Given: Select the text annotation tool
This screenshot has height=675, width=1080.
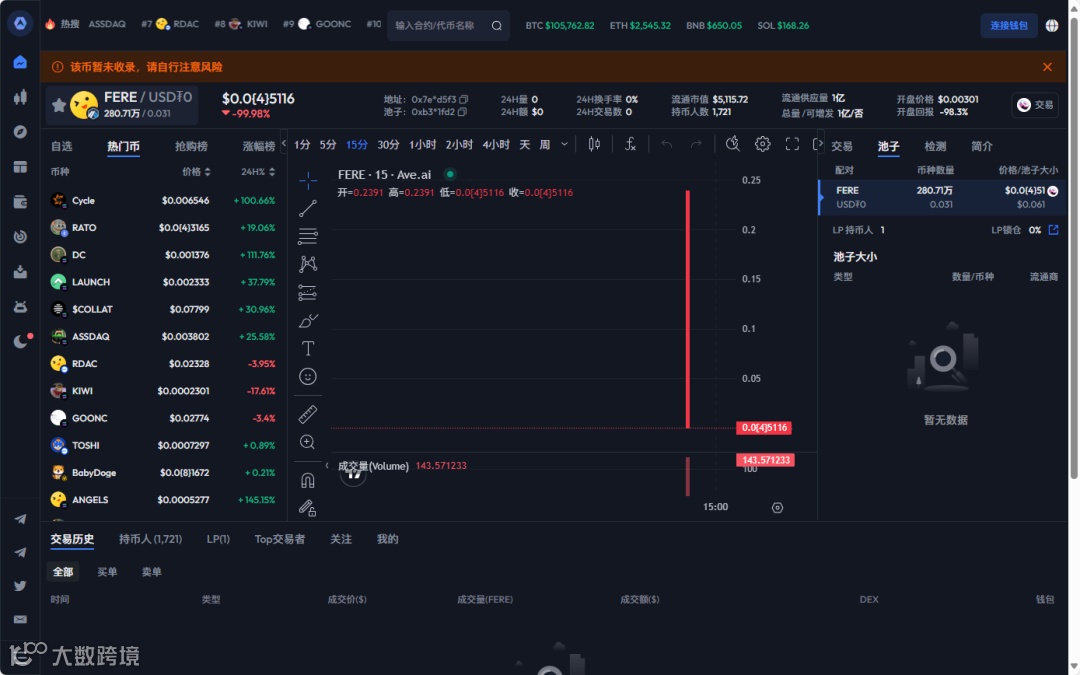Looking at the screenshot, I should (x=308, y=349).
